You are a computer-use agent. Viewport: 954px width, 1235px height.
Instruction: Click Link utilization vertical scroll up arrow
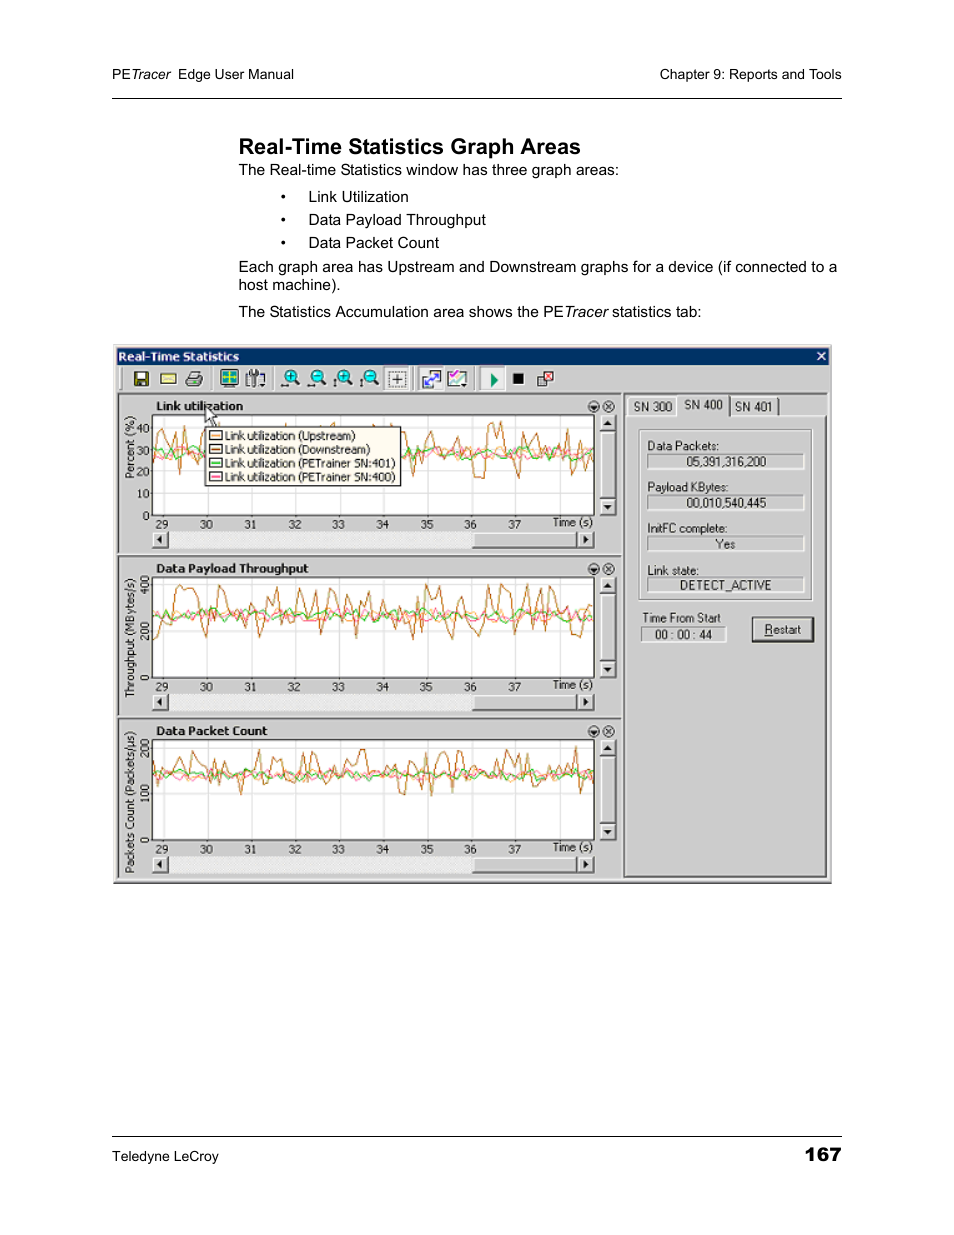[608, 424]
